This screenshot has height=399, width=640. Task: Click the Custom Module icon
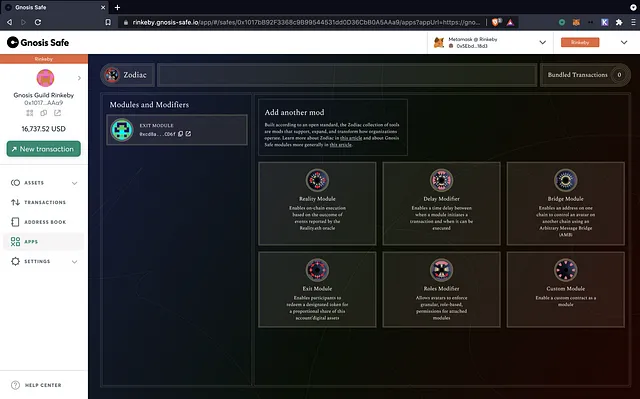tap(565, 270)
